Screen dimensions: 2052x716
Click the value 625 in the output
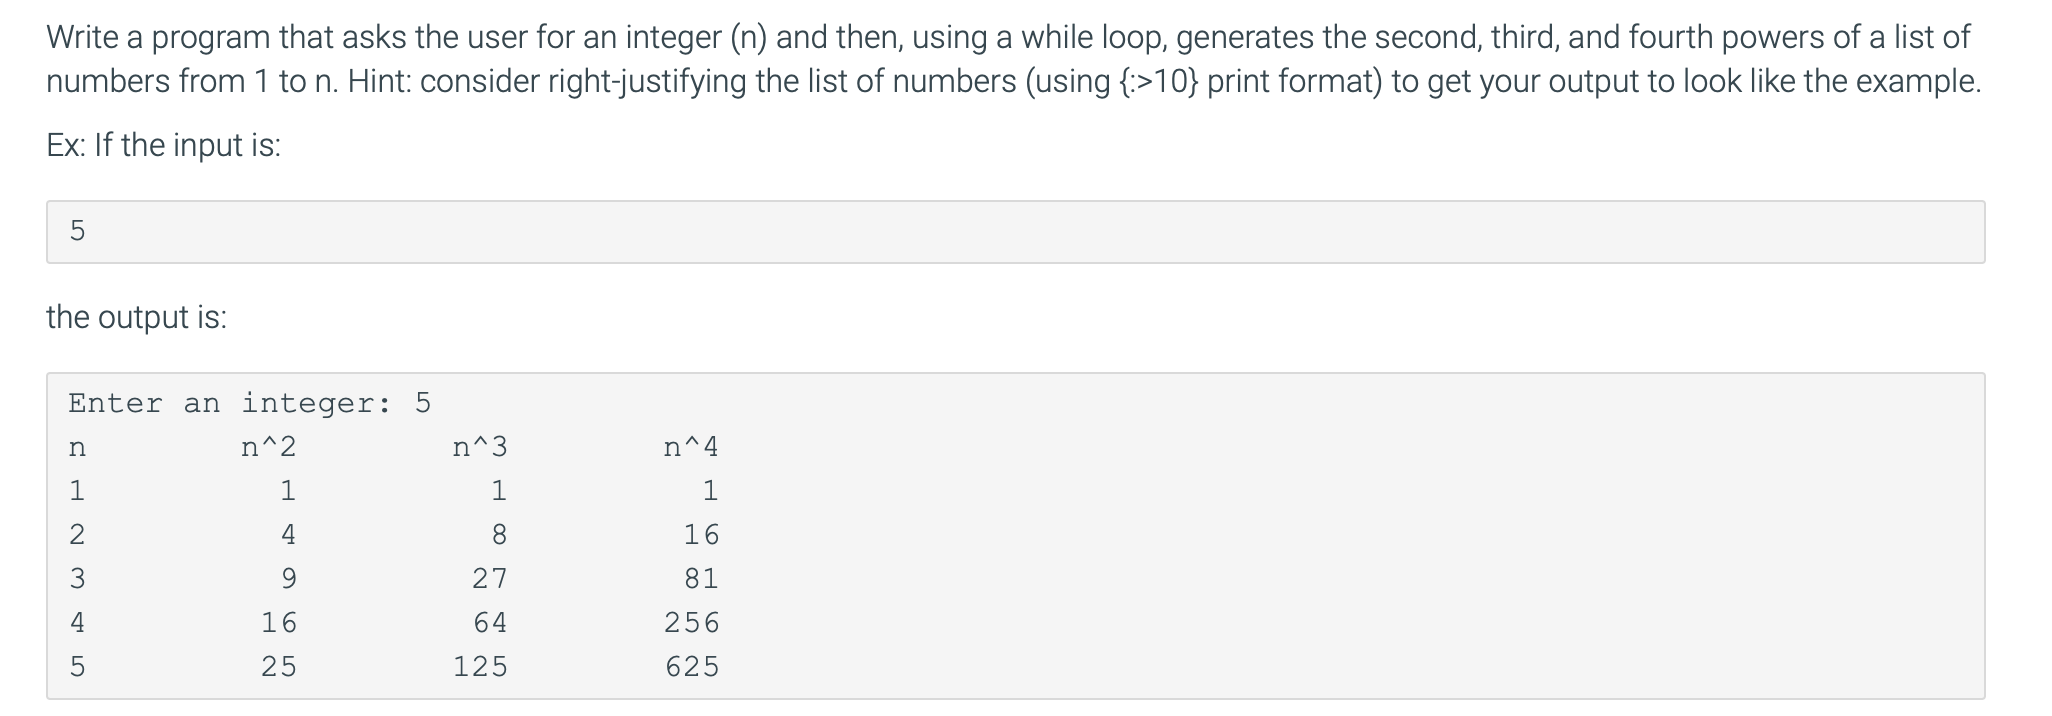(x=692, y=667)
